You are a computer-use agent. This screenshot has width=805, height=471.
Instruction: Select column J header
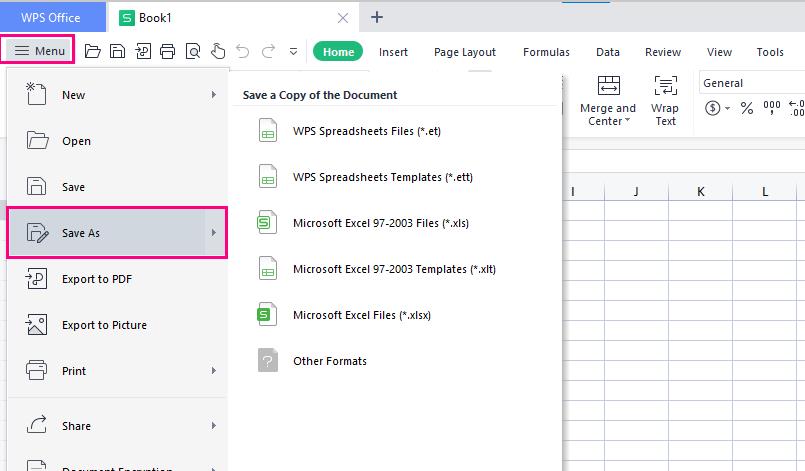point(636,192)
